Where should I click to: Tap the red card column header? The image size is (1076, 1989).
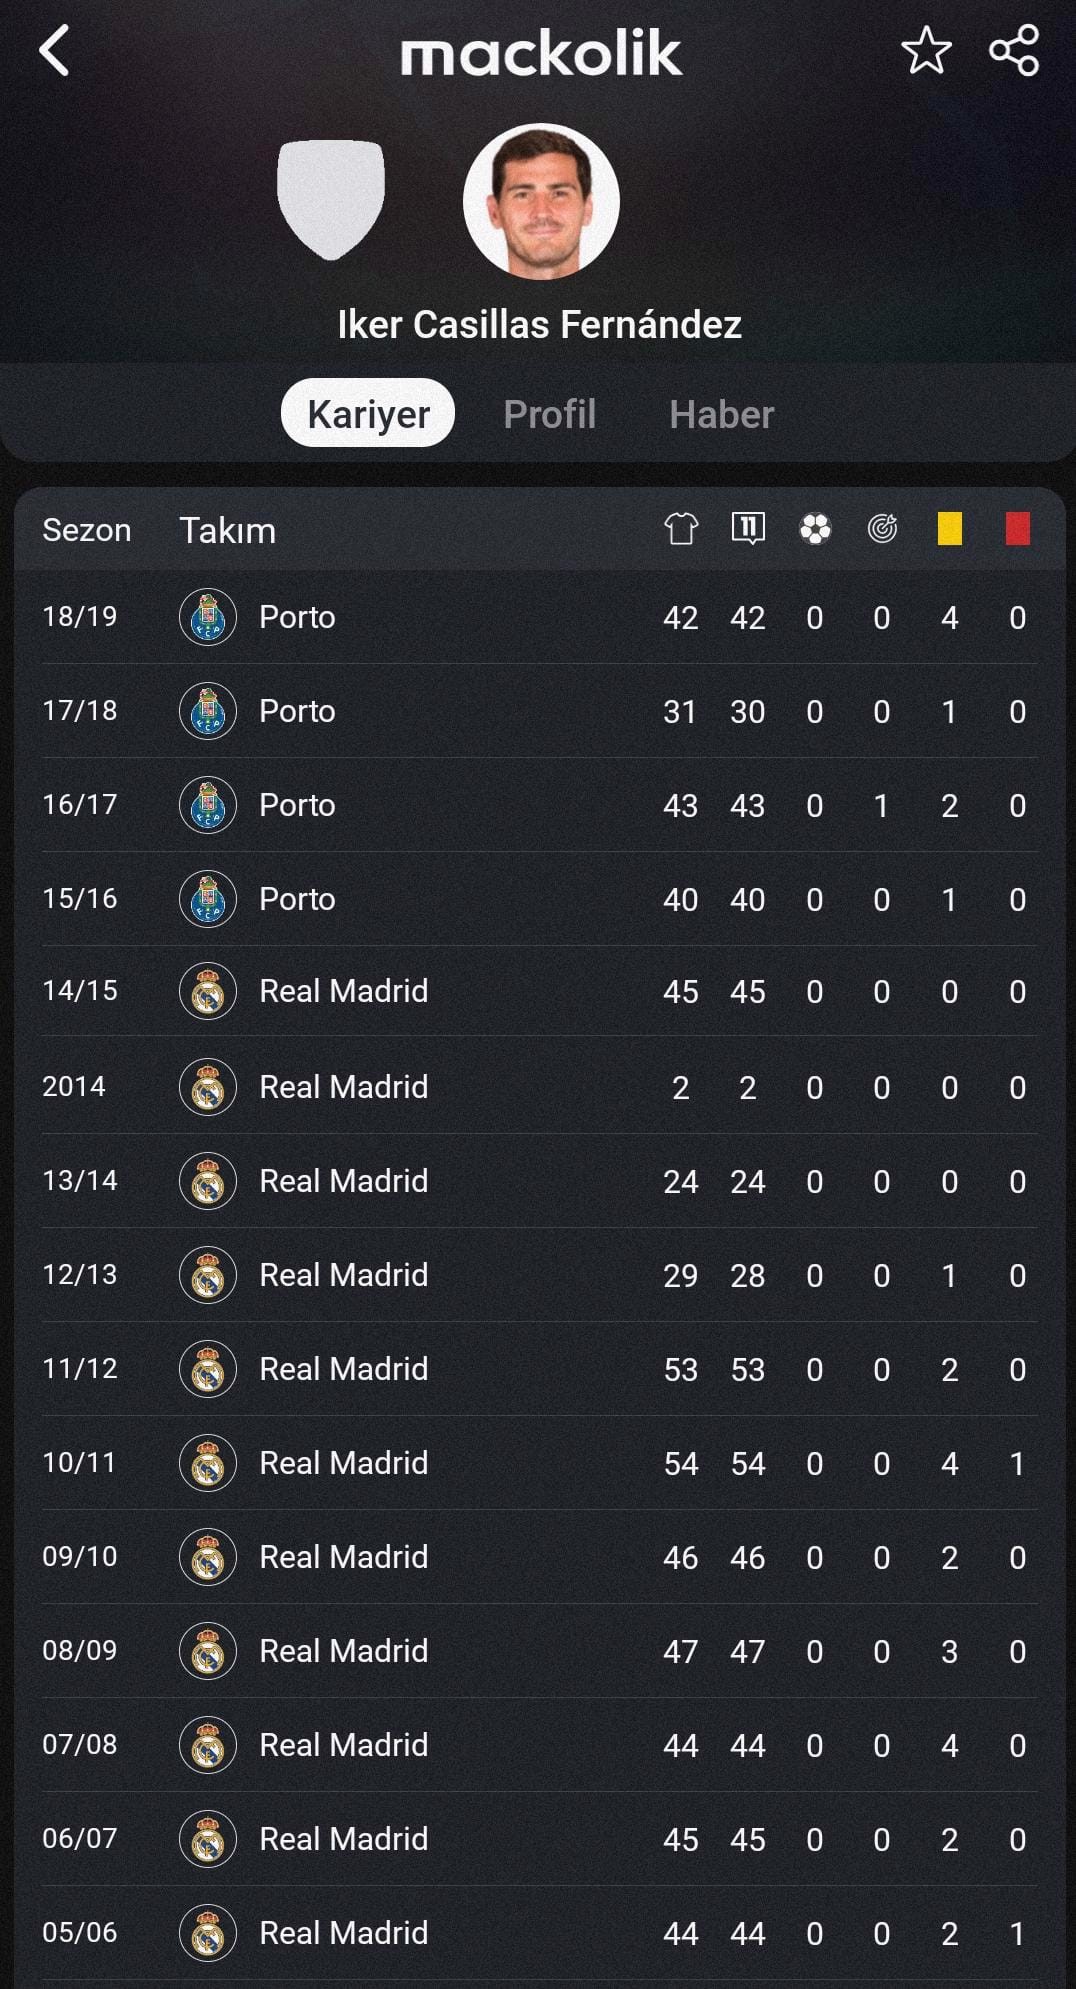click(x=1017, y=528)
